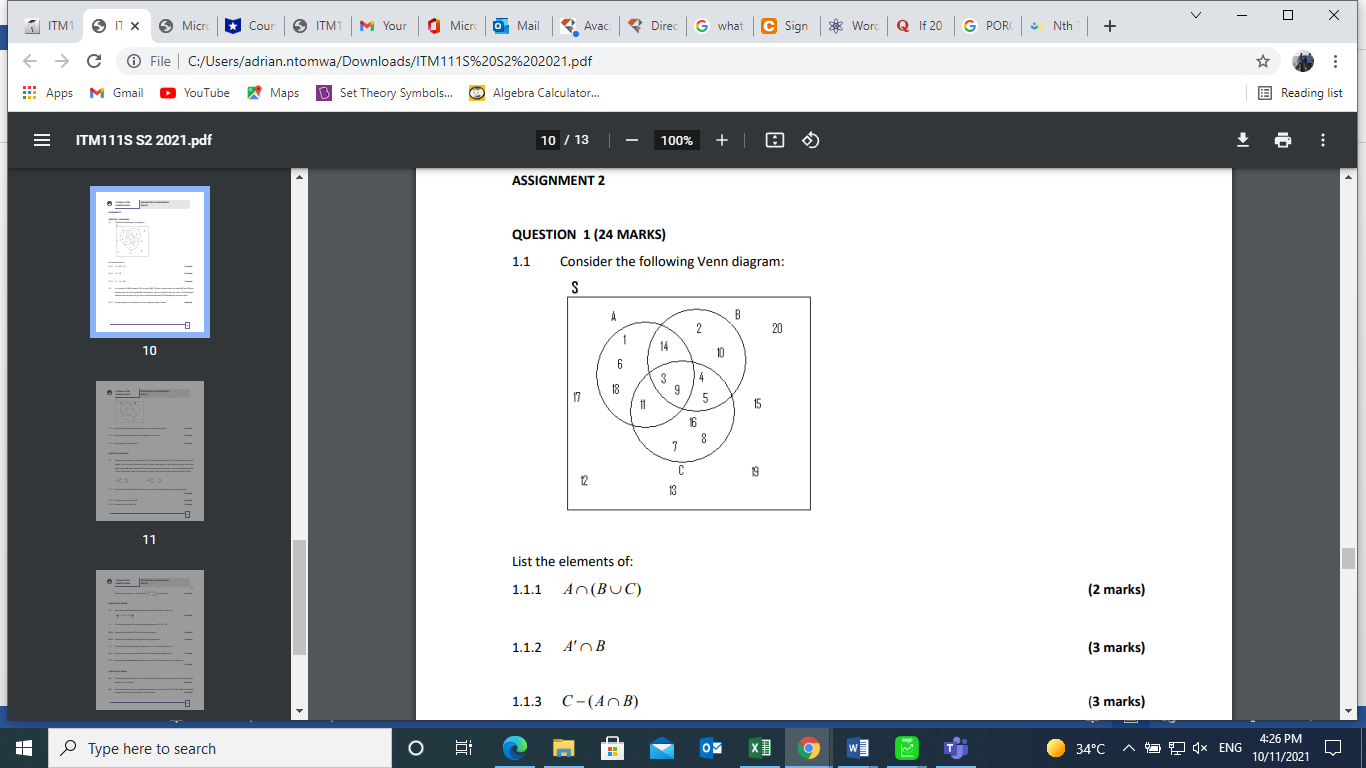Click the Windows taskbar search box
Viewport: 1366px width, 768px height.
coord(220,748)
